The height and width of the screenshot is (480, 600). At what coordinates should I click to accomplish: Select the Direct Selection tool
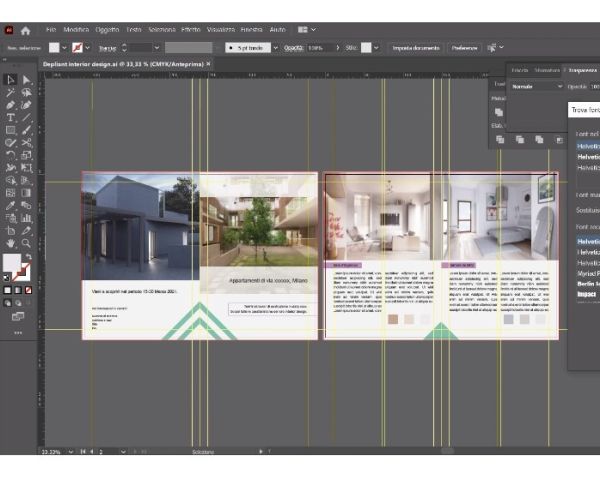pyautogui.click(x=27, y=80)
